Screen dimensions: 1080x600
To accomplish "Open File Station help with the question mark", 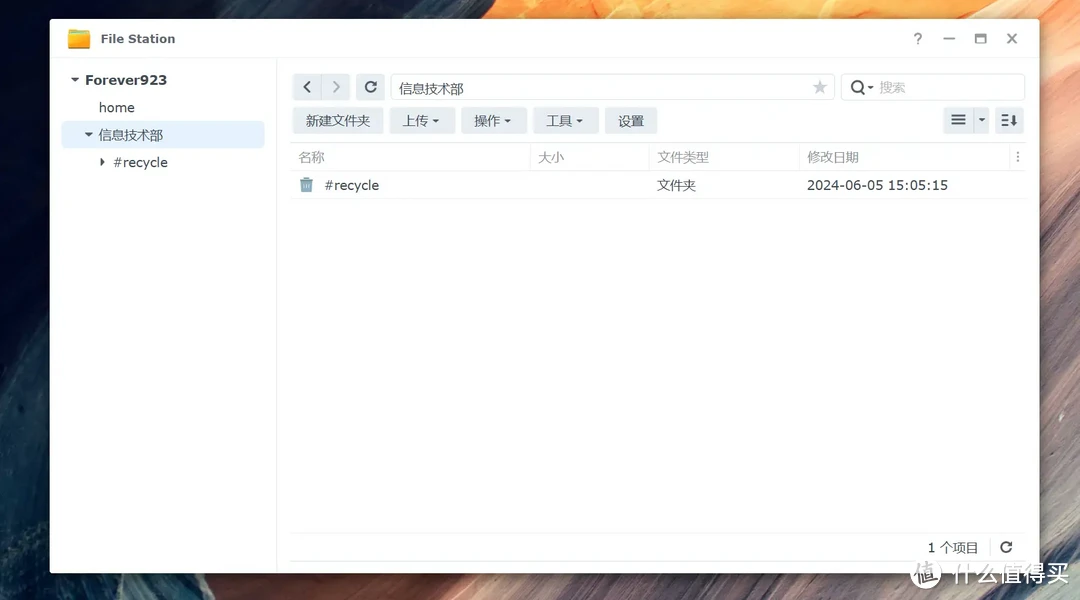I will [917, 38].
